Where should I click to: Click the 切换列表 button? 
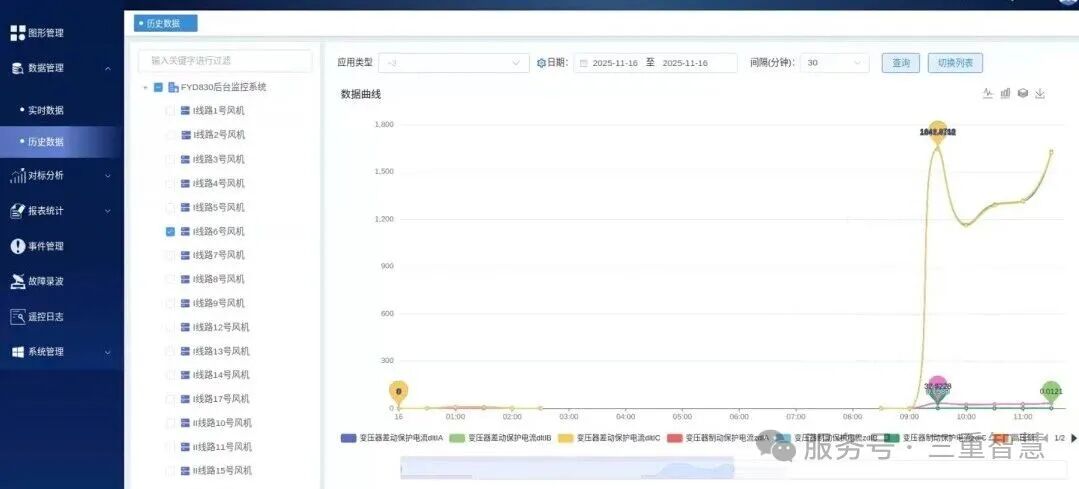point(955,63)
